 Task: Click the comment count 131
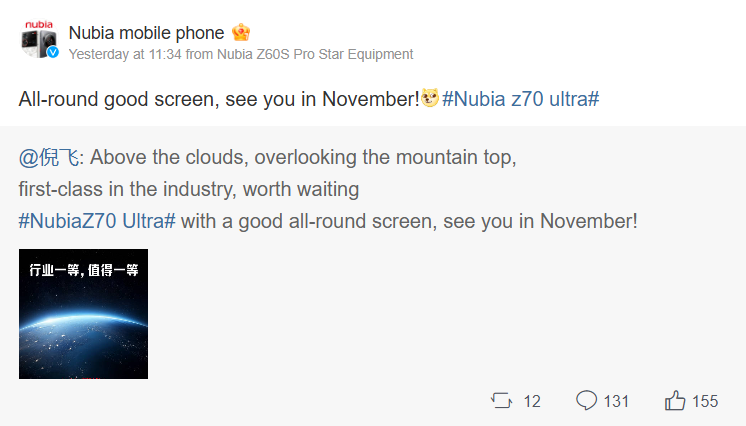(617, 401)
